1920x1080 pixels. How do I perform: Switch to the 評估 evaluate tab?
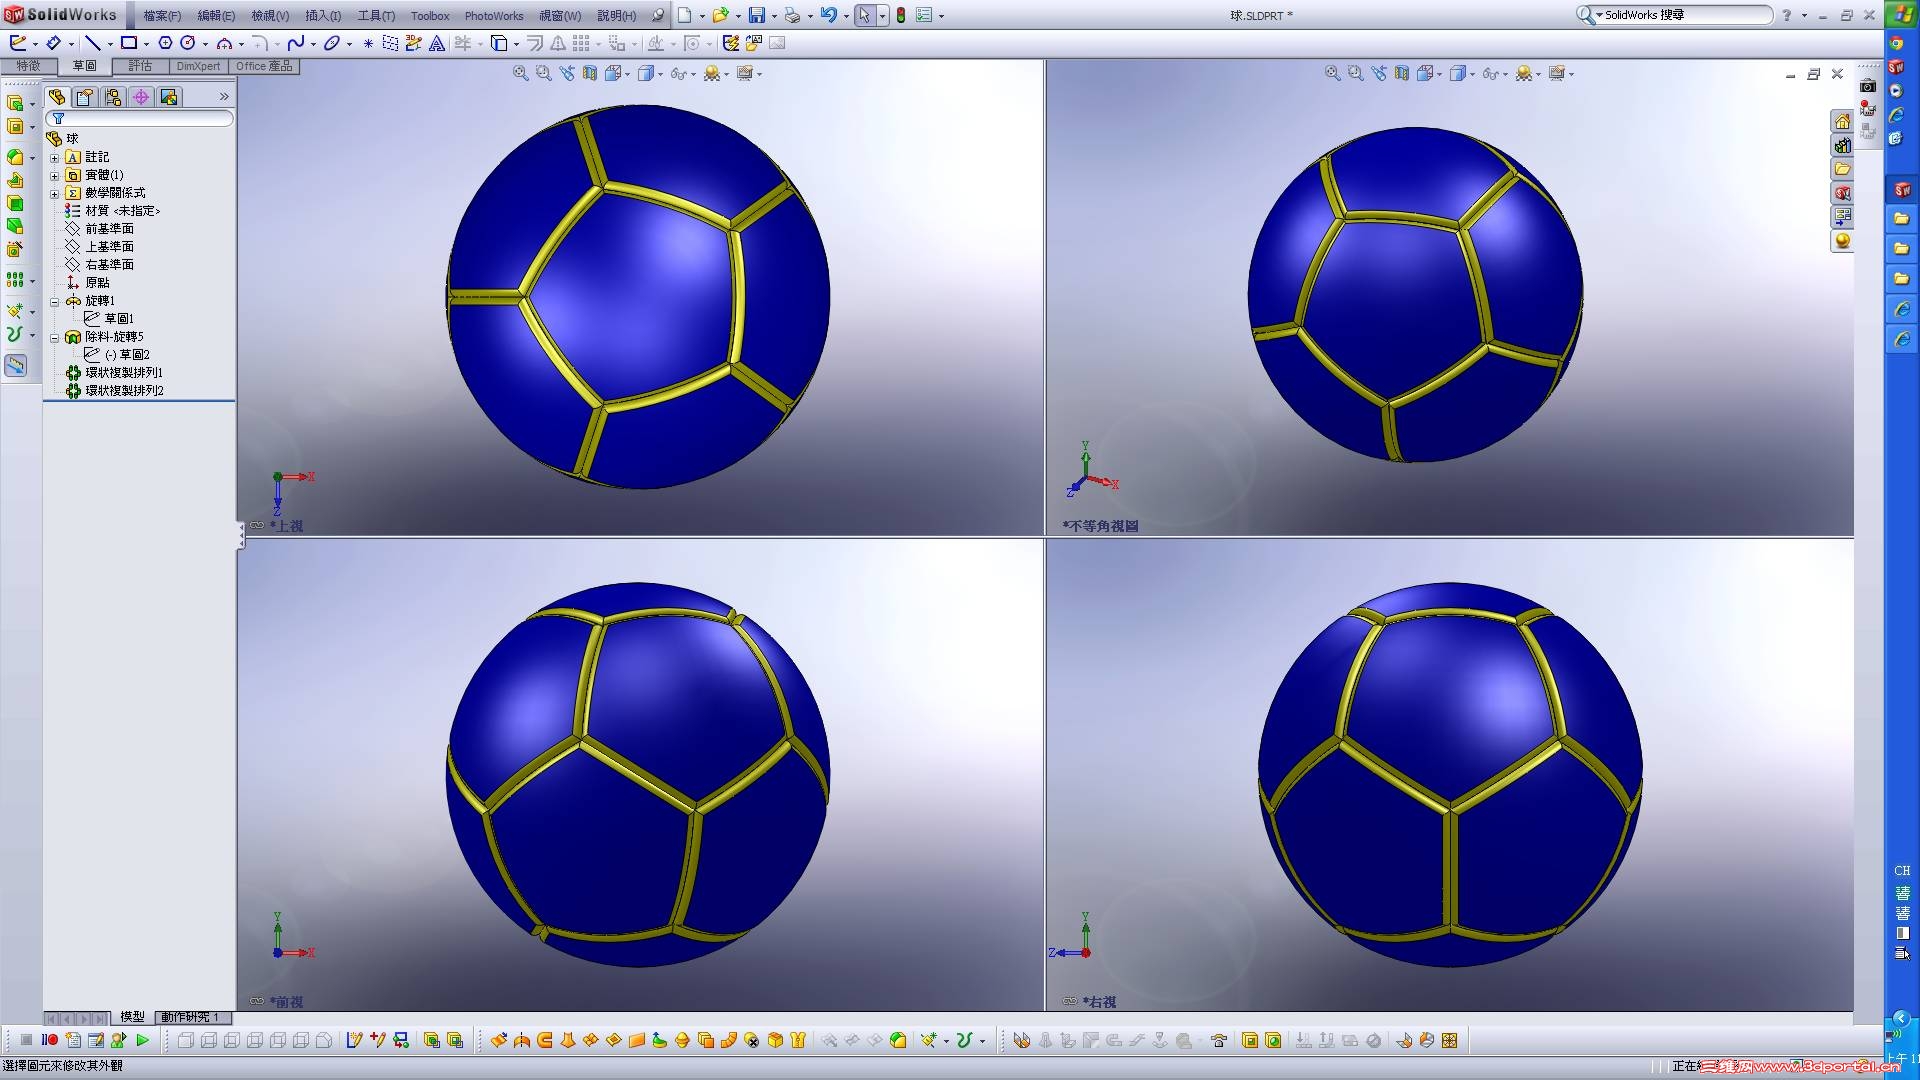tap(140, 66)
